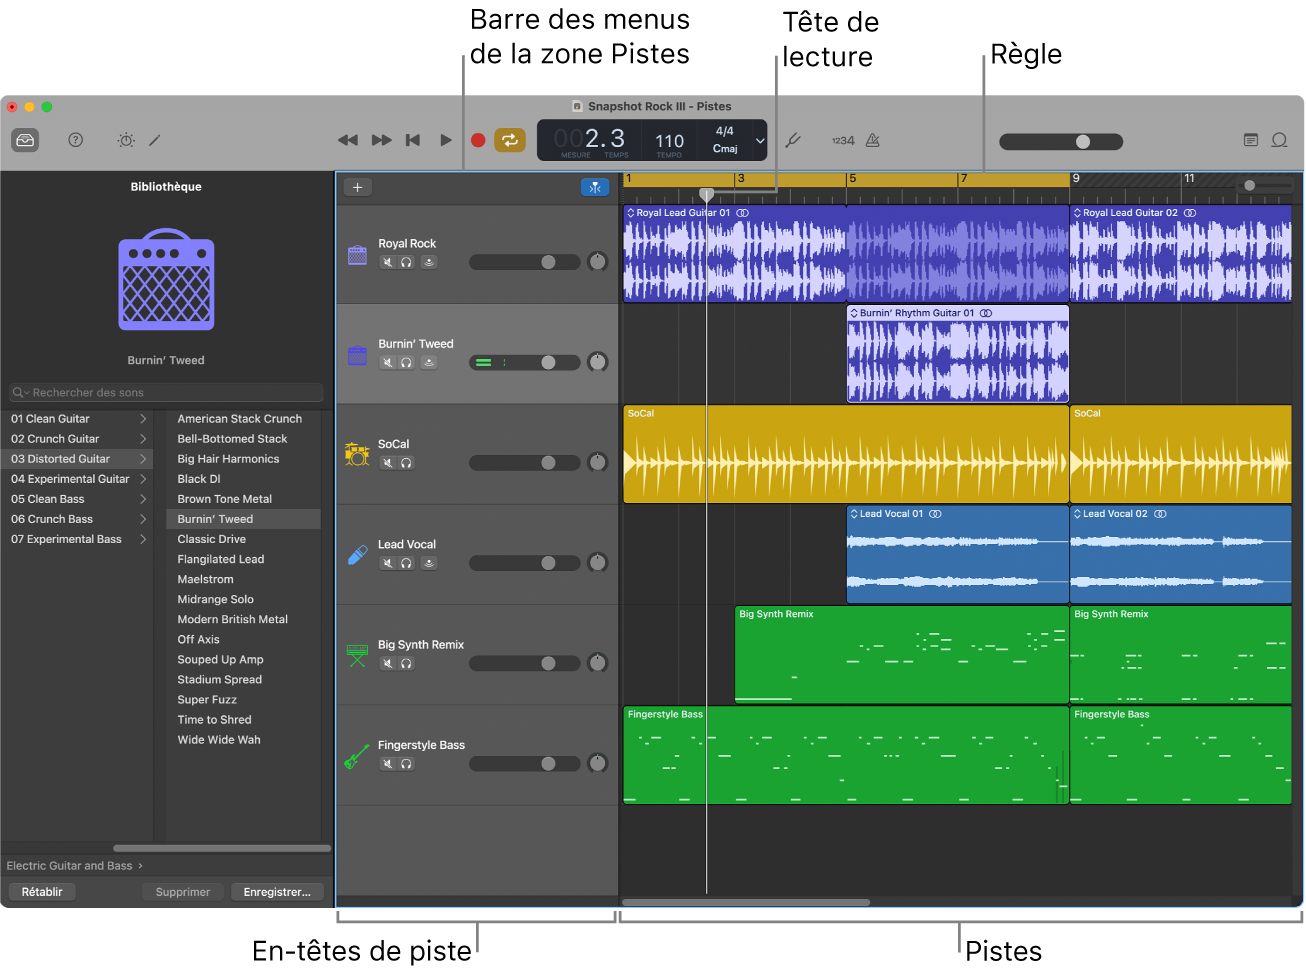Screen dimensions: 1306x974
Task: Click the Rétablir button
Action: (x=42, y=892)
